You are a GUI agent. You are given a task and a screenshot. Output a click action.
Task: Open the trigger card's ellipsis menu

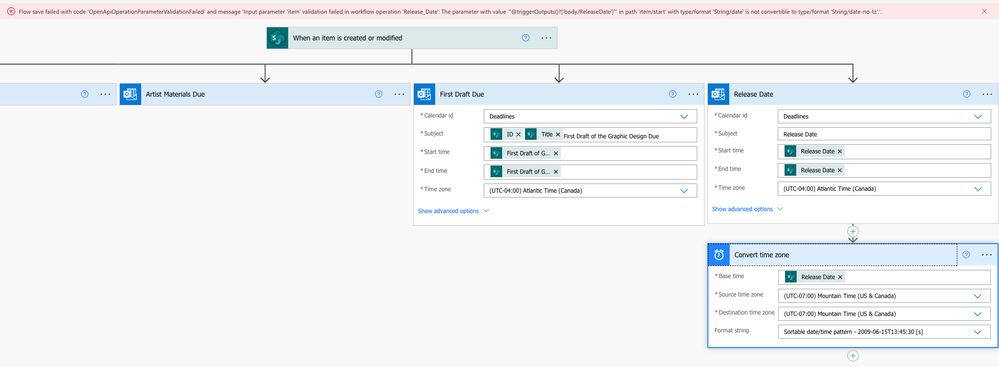coord(546,38)
